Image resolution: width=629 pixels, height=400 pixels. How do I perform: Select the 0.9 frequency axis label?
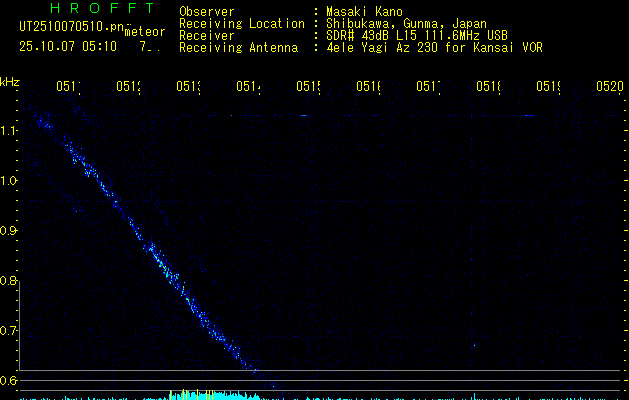[x=9, y=231]
